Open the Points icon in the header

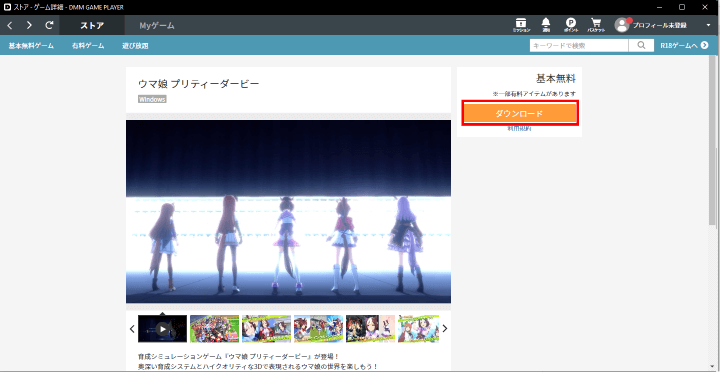click(571, 25)
